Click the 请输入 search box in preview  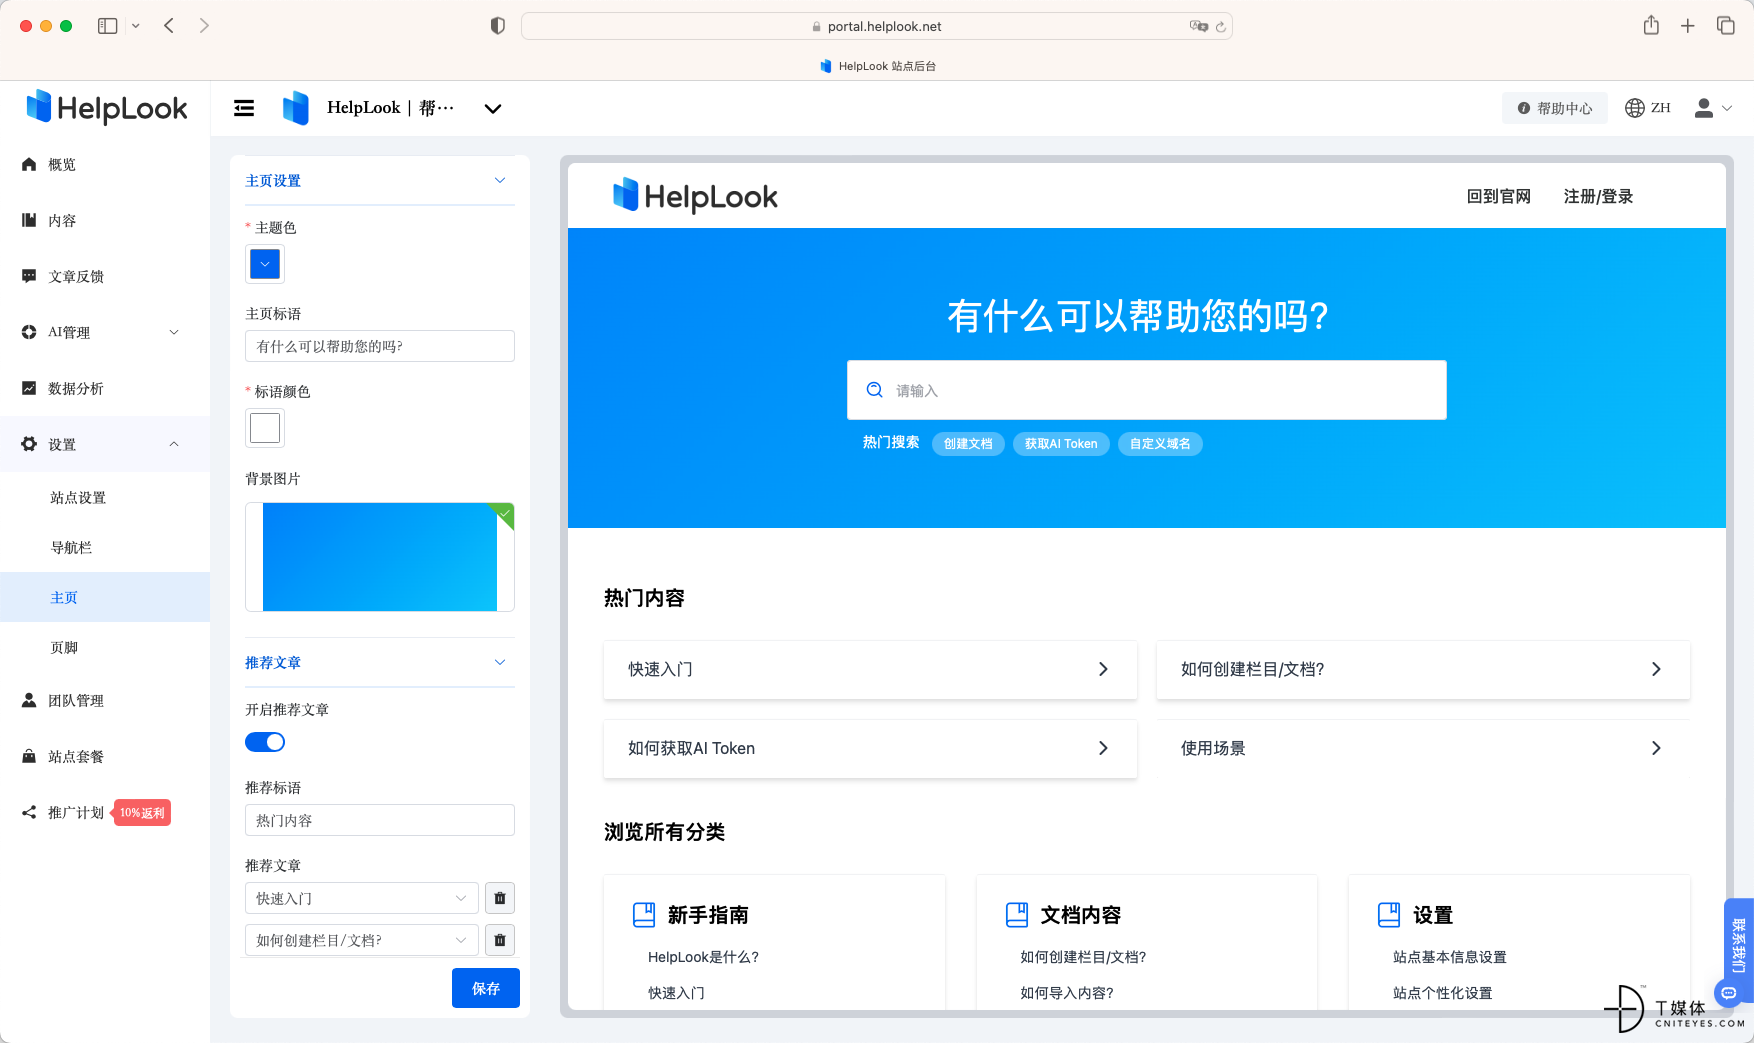1147,390
